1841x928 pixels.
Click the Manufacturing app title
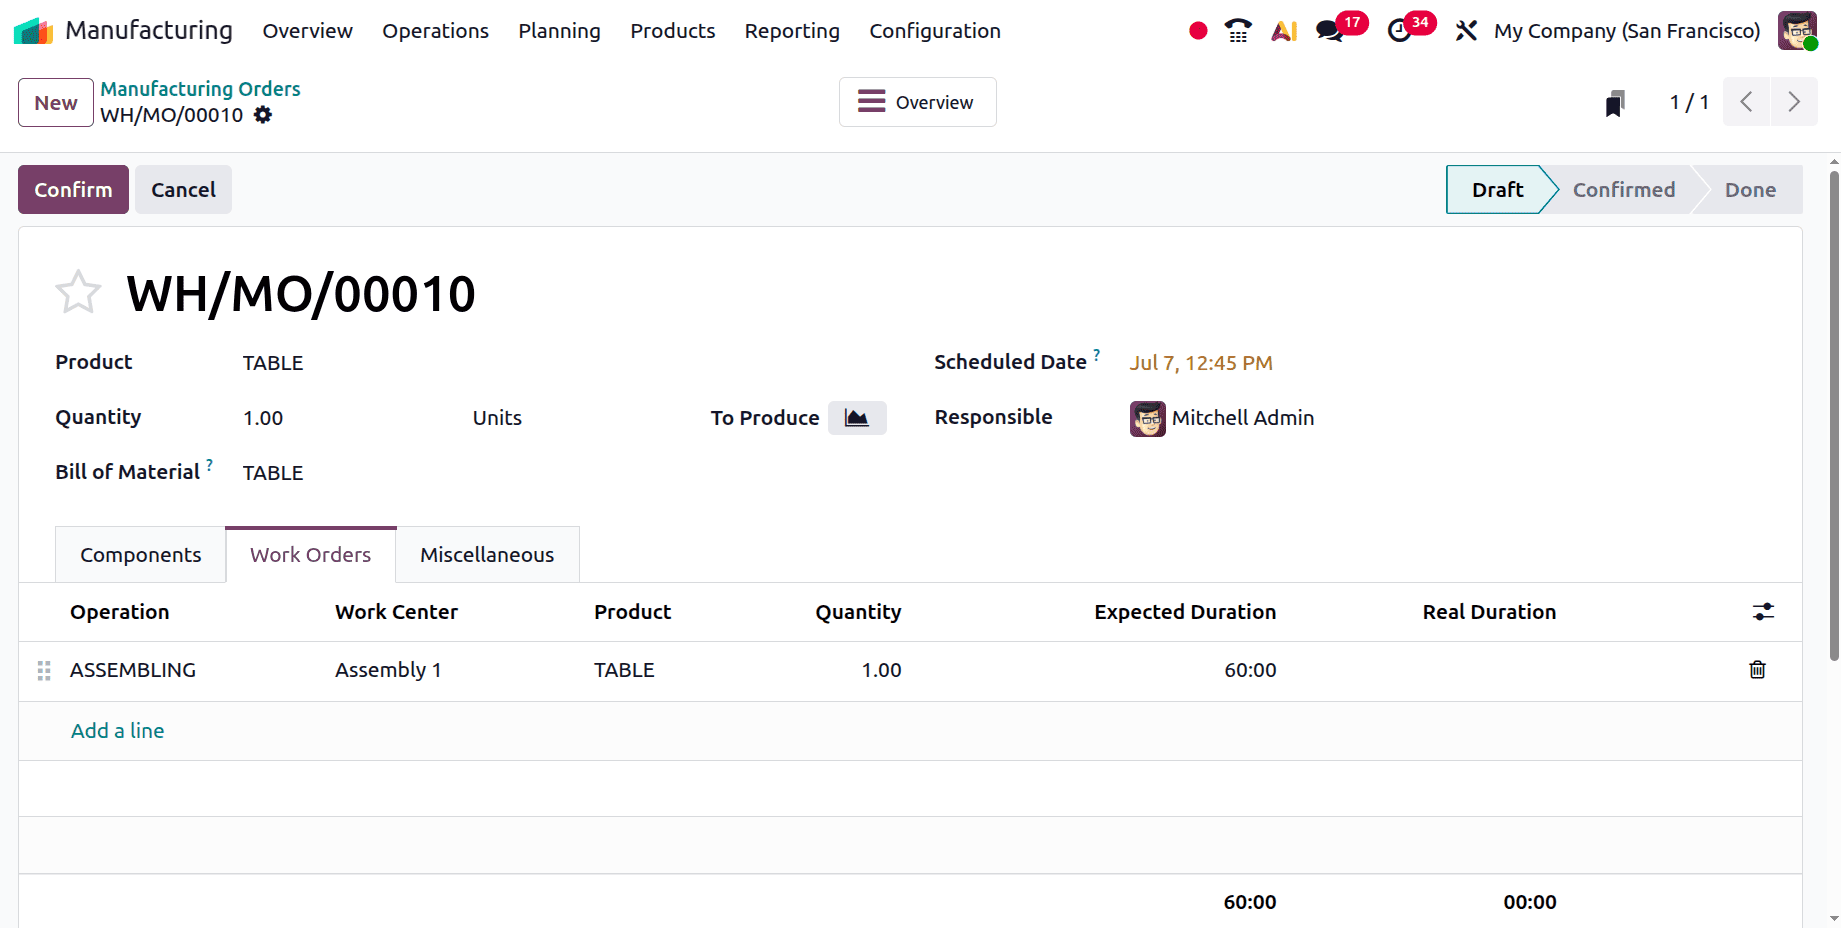click(x=149, y=31)
